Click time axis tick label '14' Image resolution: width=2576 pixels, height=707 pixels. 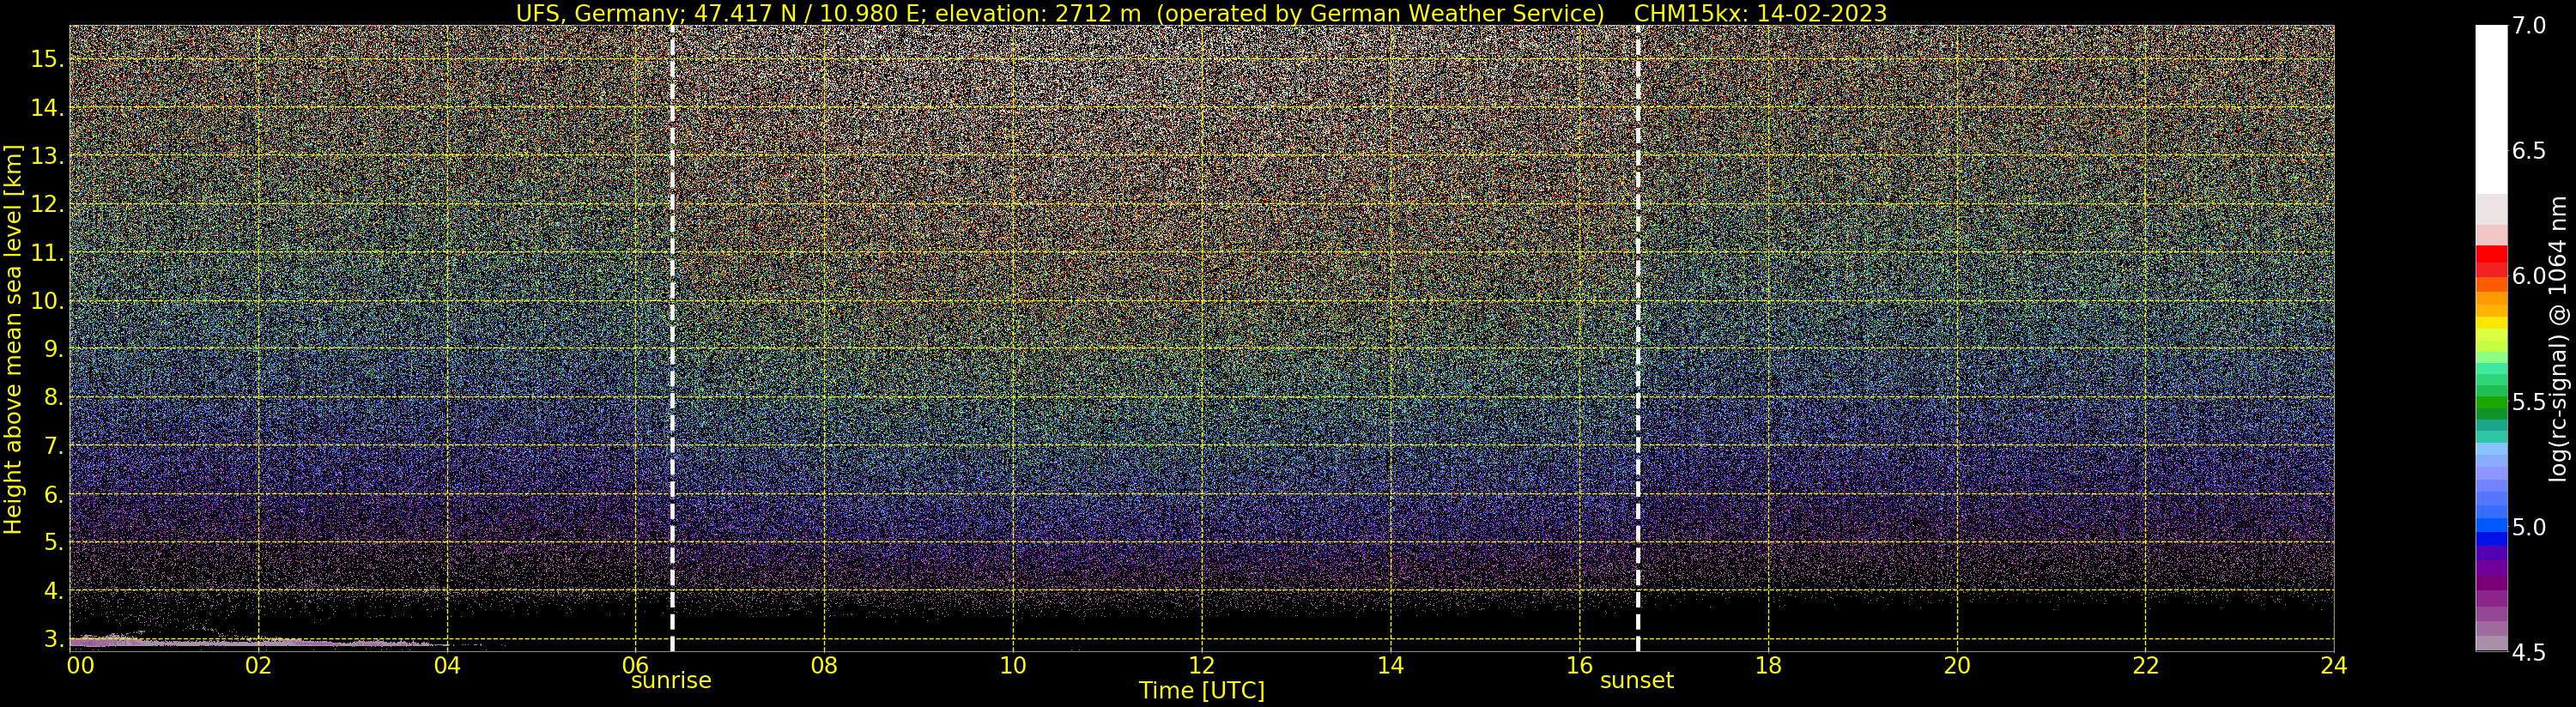pos(1390,665)
